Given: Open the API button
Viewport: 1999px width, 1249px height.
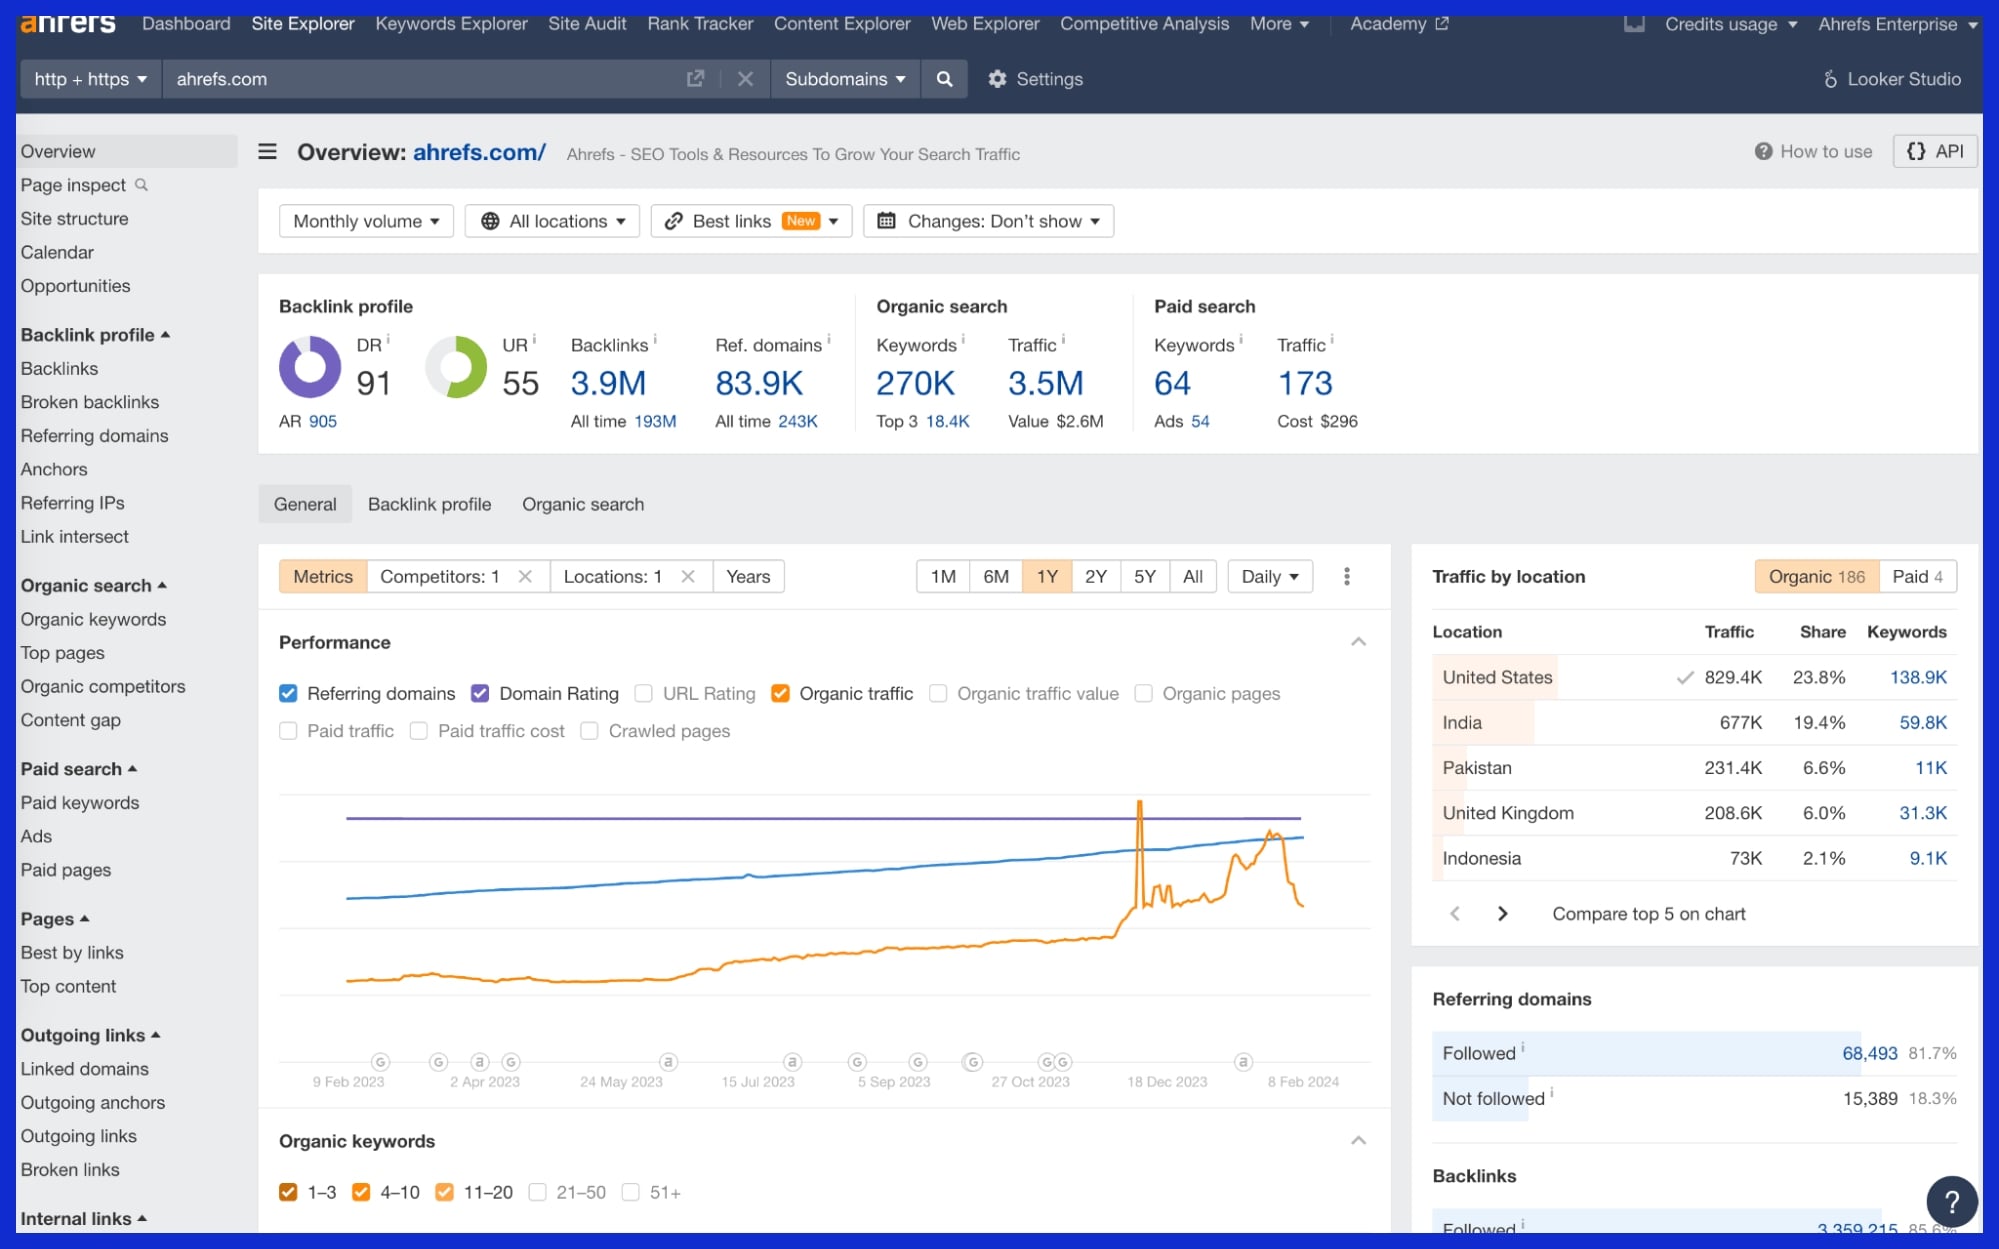Looking at the screenshot, I should pos(1935,151).
